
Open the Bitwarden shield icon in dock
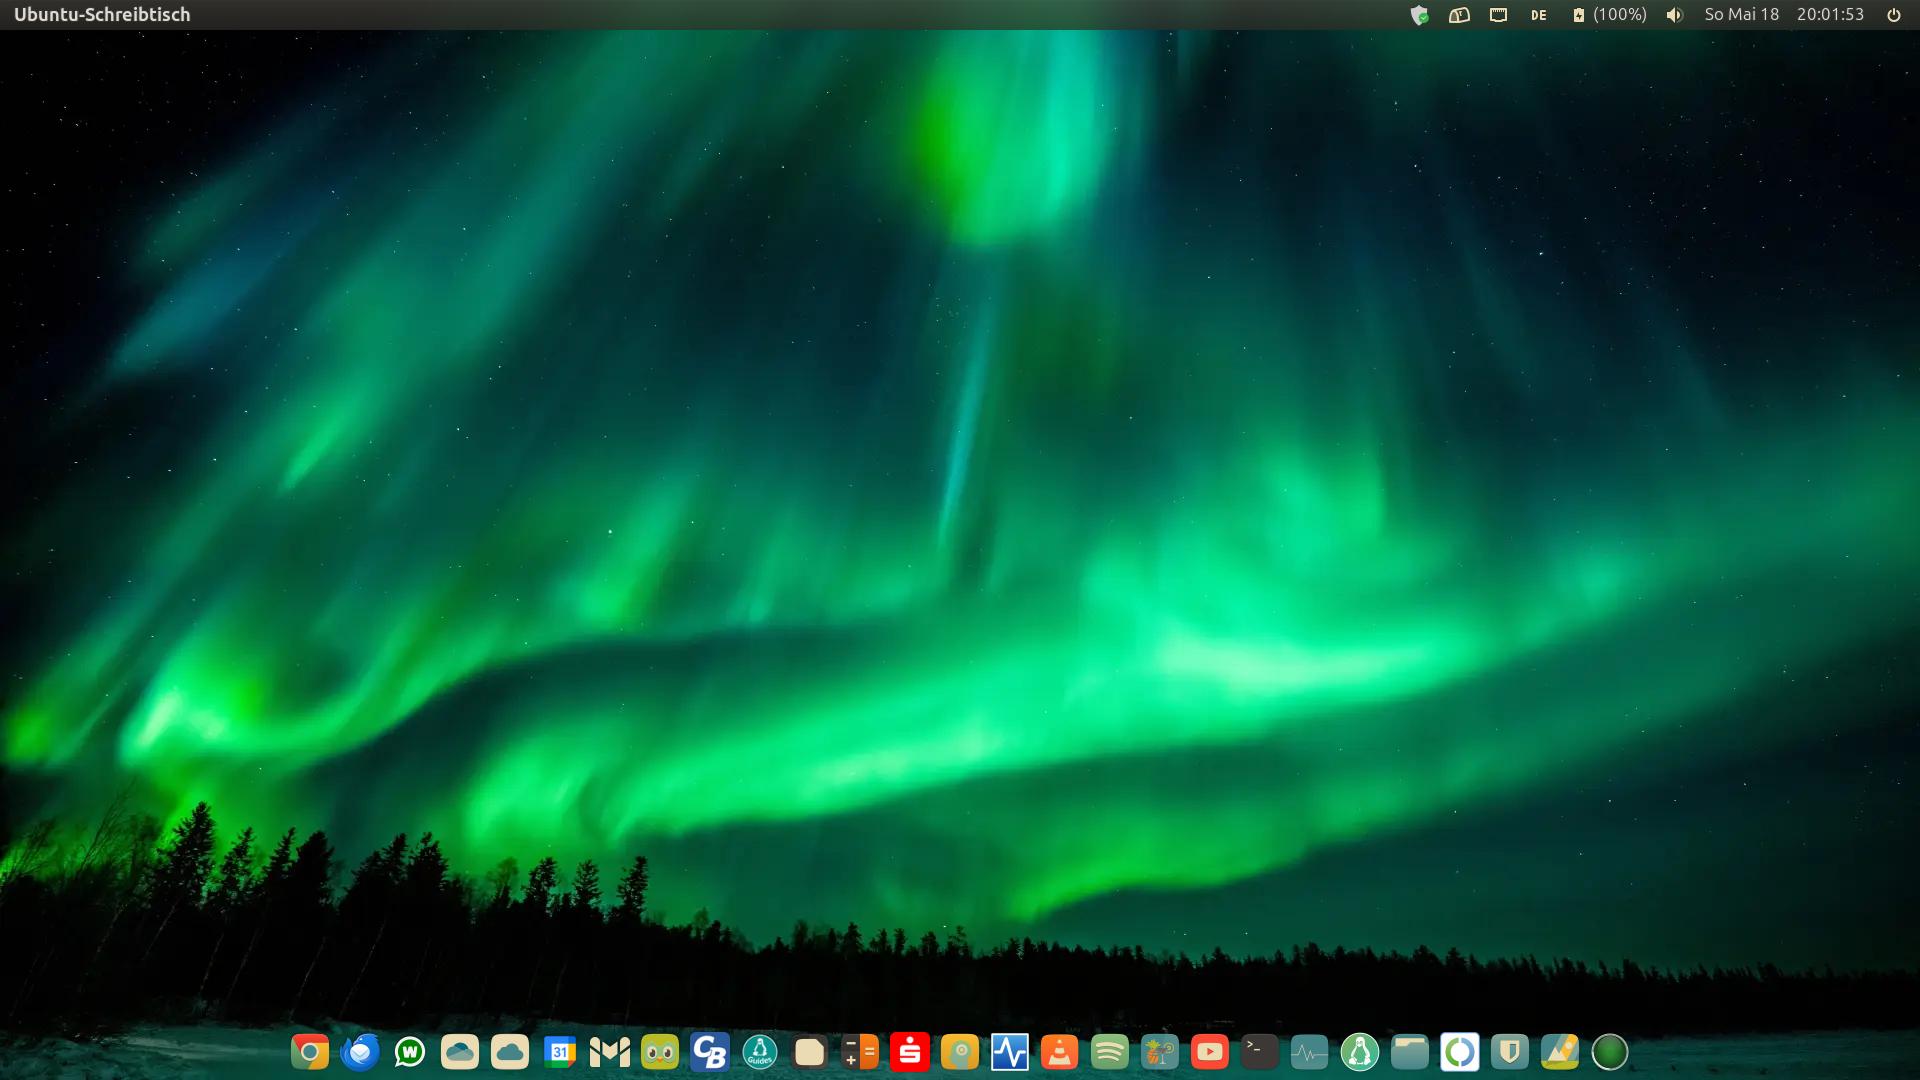[1510, 1052]
